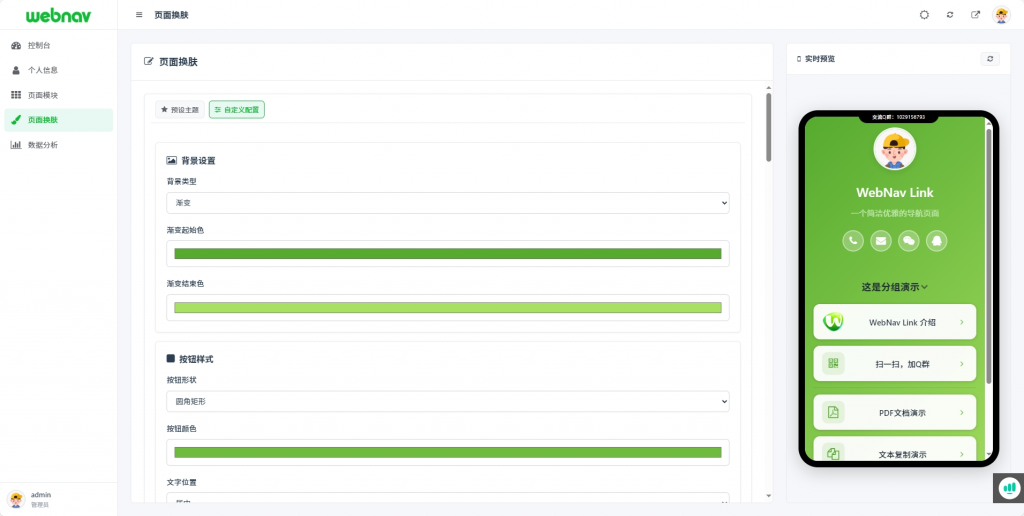The height and width of the screenshot is (516, 1024).
Task: Click the QQ penguin icon in the preview
Action: pos(936,240)
